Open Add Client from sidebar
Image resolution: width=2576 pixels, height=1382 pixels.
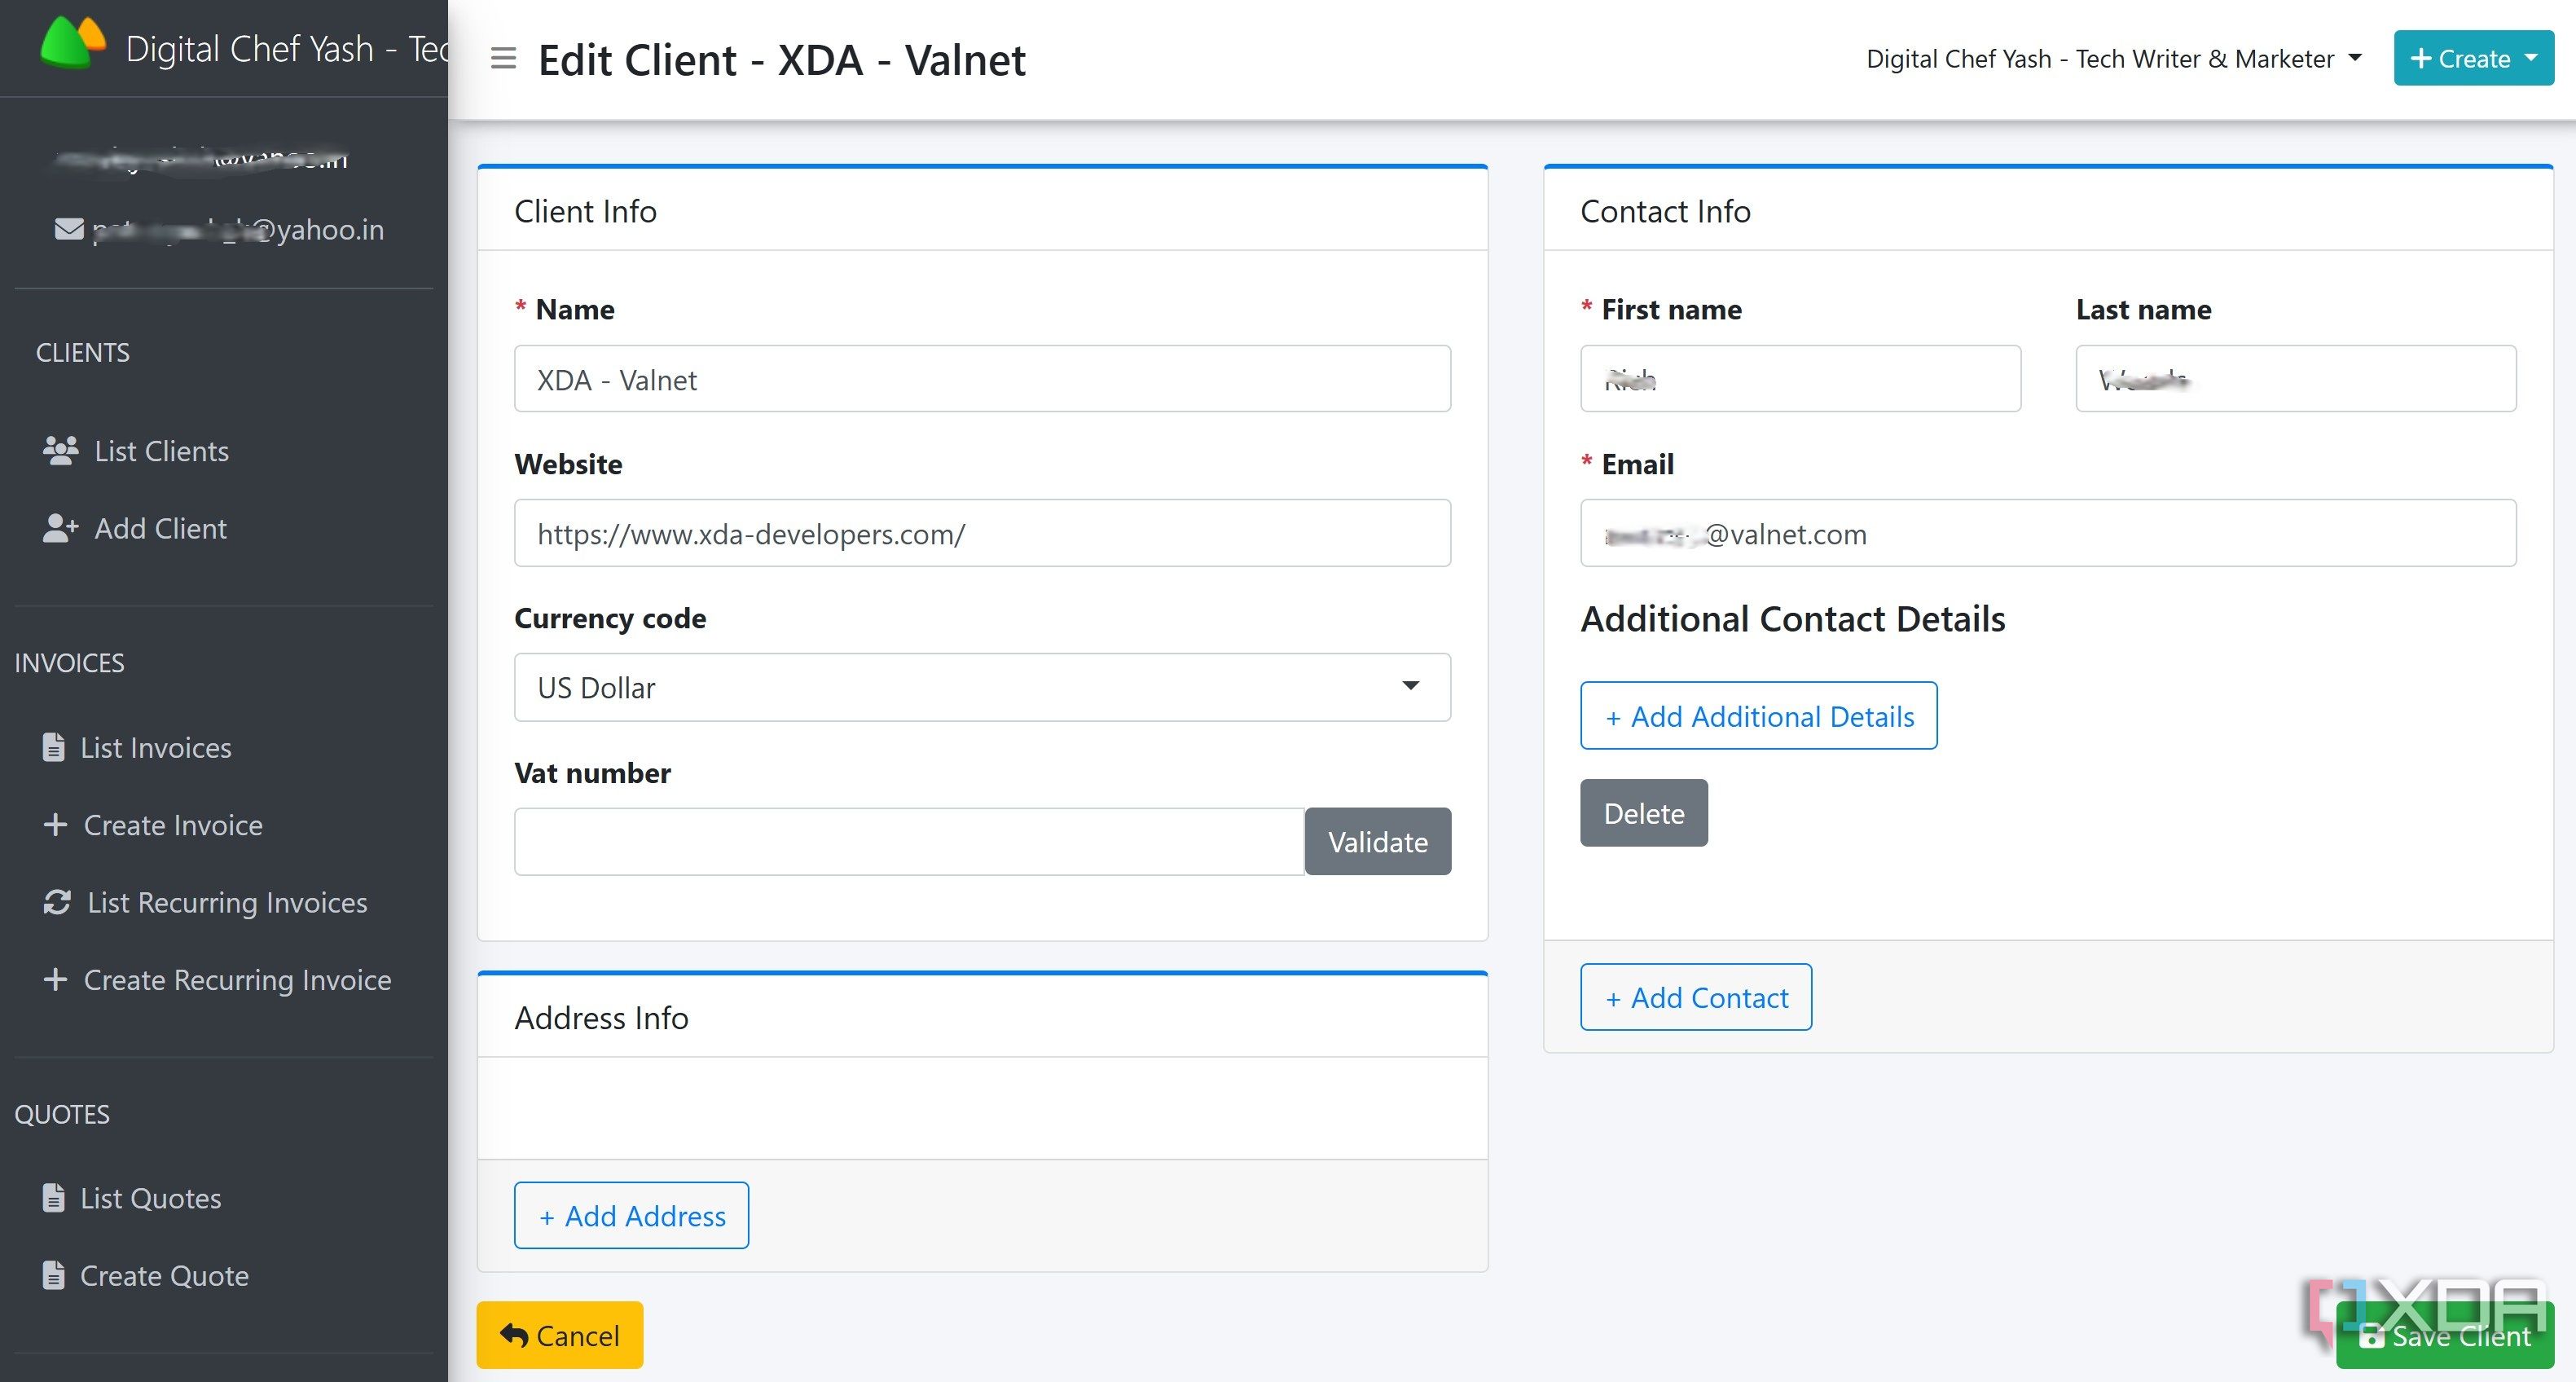click(161, 528)
